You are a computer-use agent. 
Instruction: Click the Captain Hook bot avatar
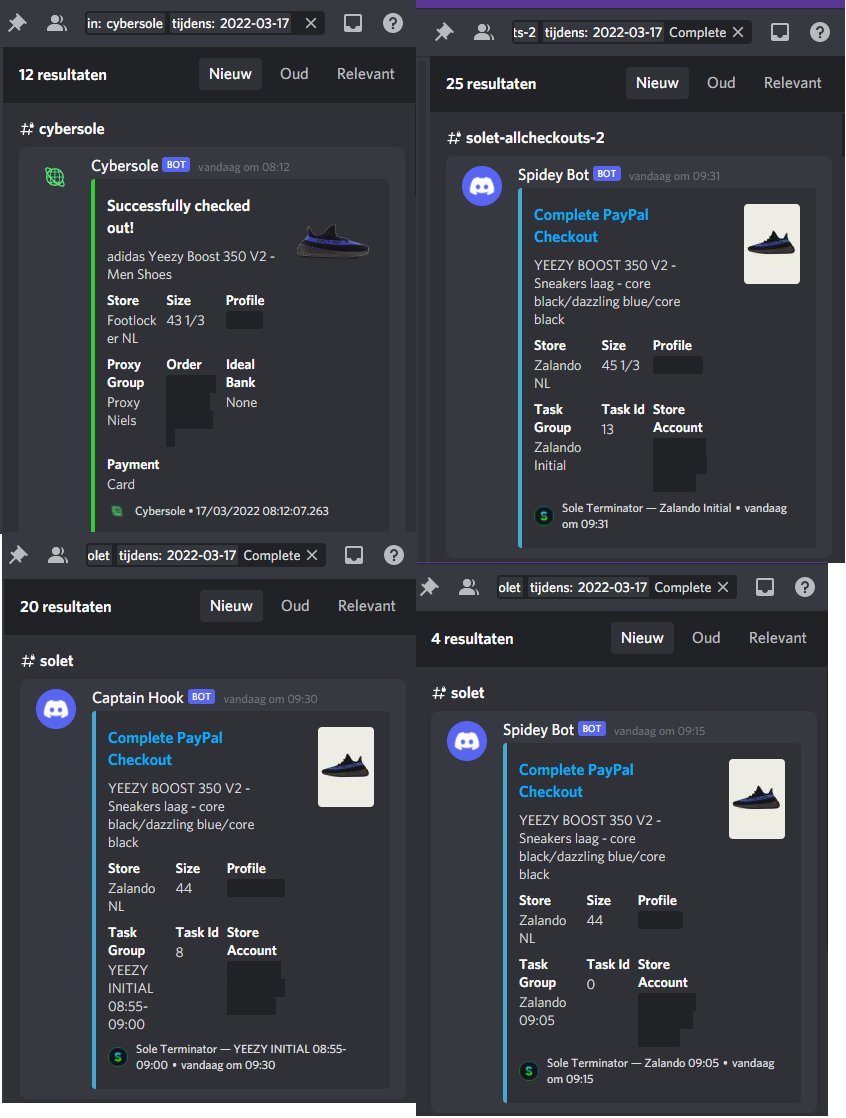[x=56, y=709]
